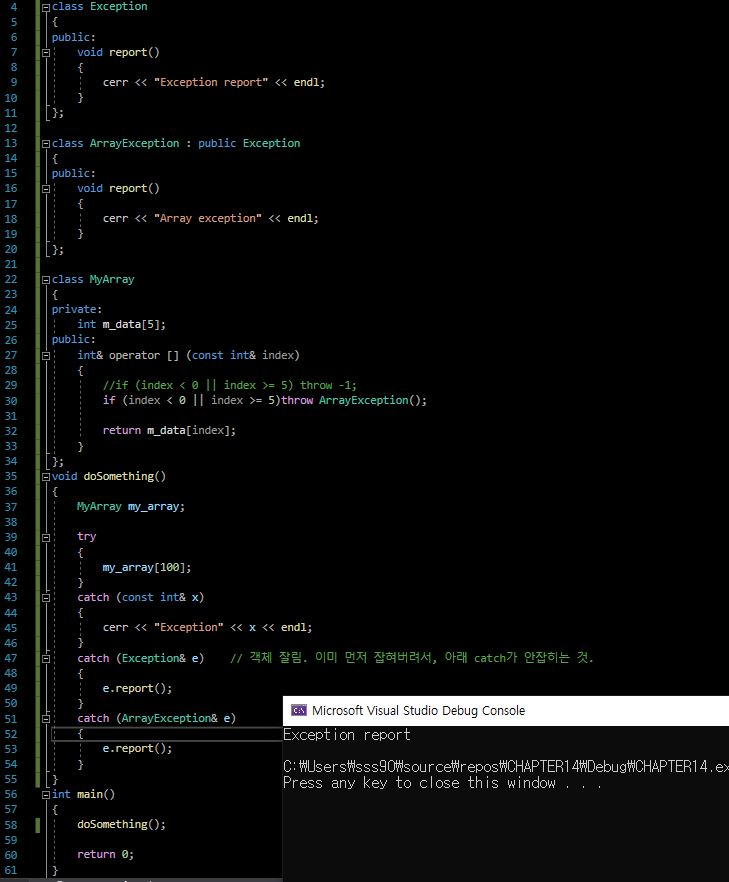Click e.report(); on line 53

tap(137, 749)
